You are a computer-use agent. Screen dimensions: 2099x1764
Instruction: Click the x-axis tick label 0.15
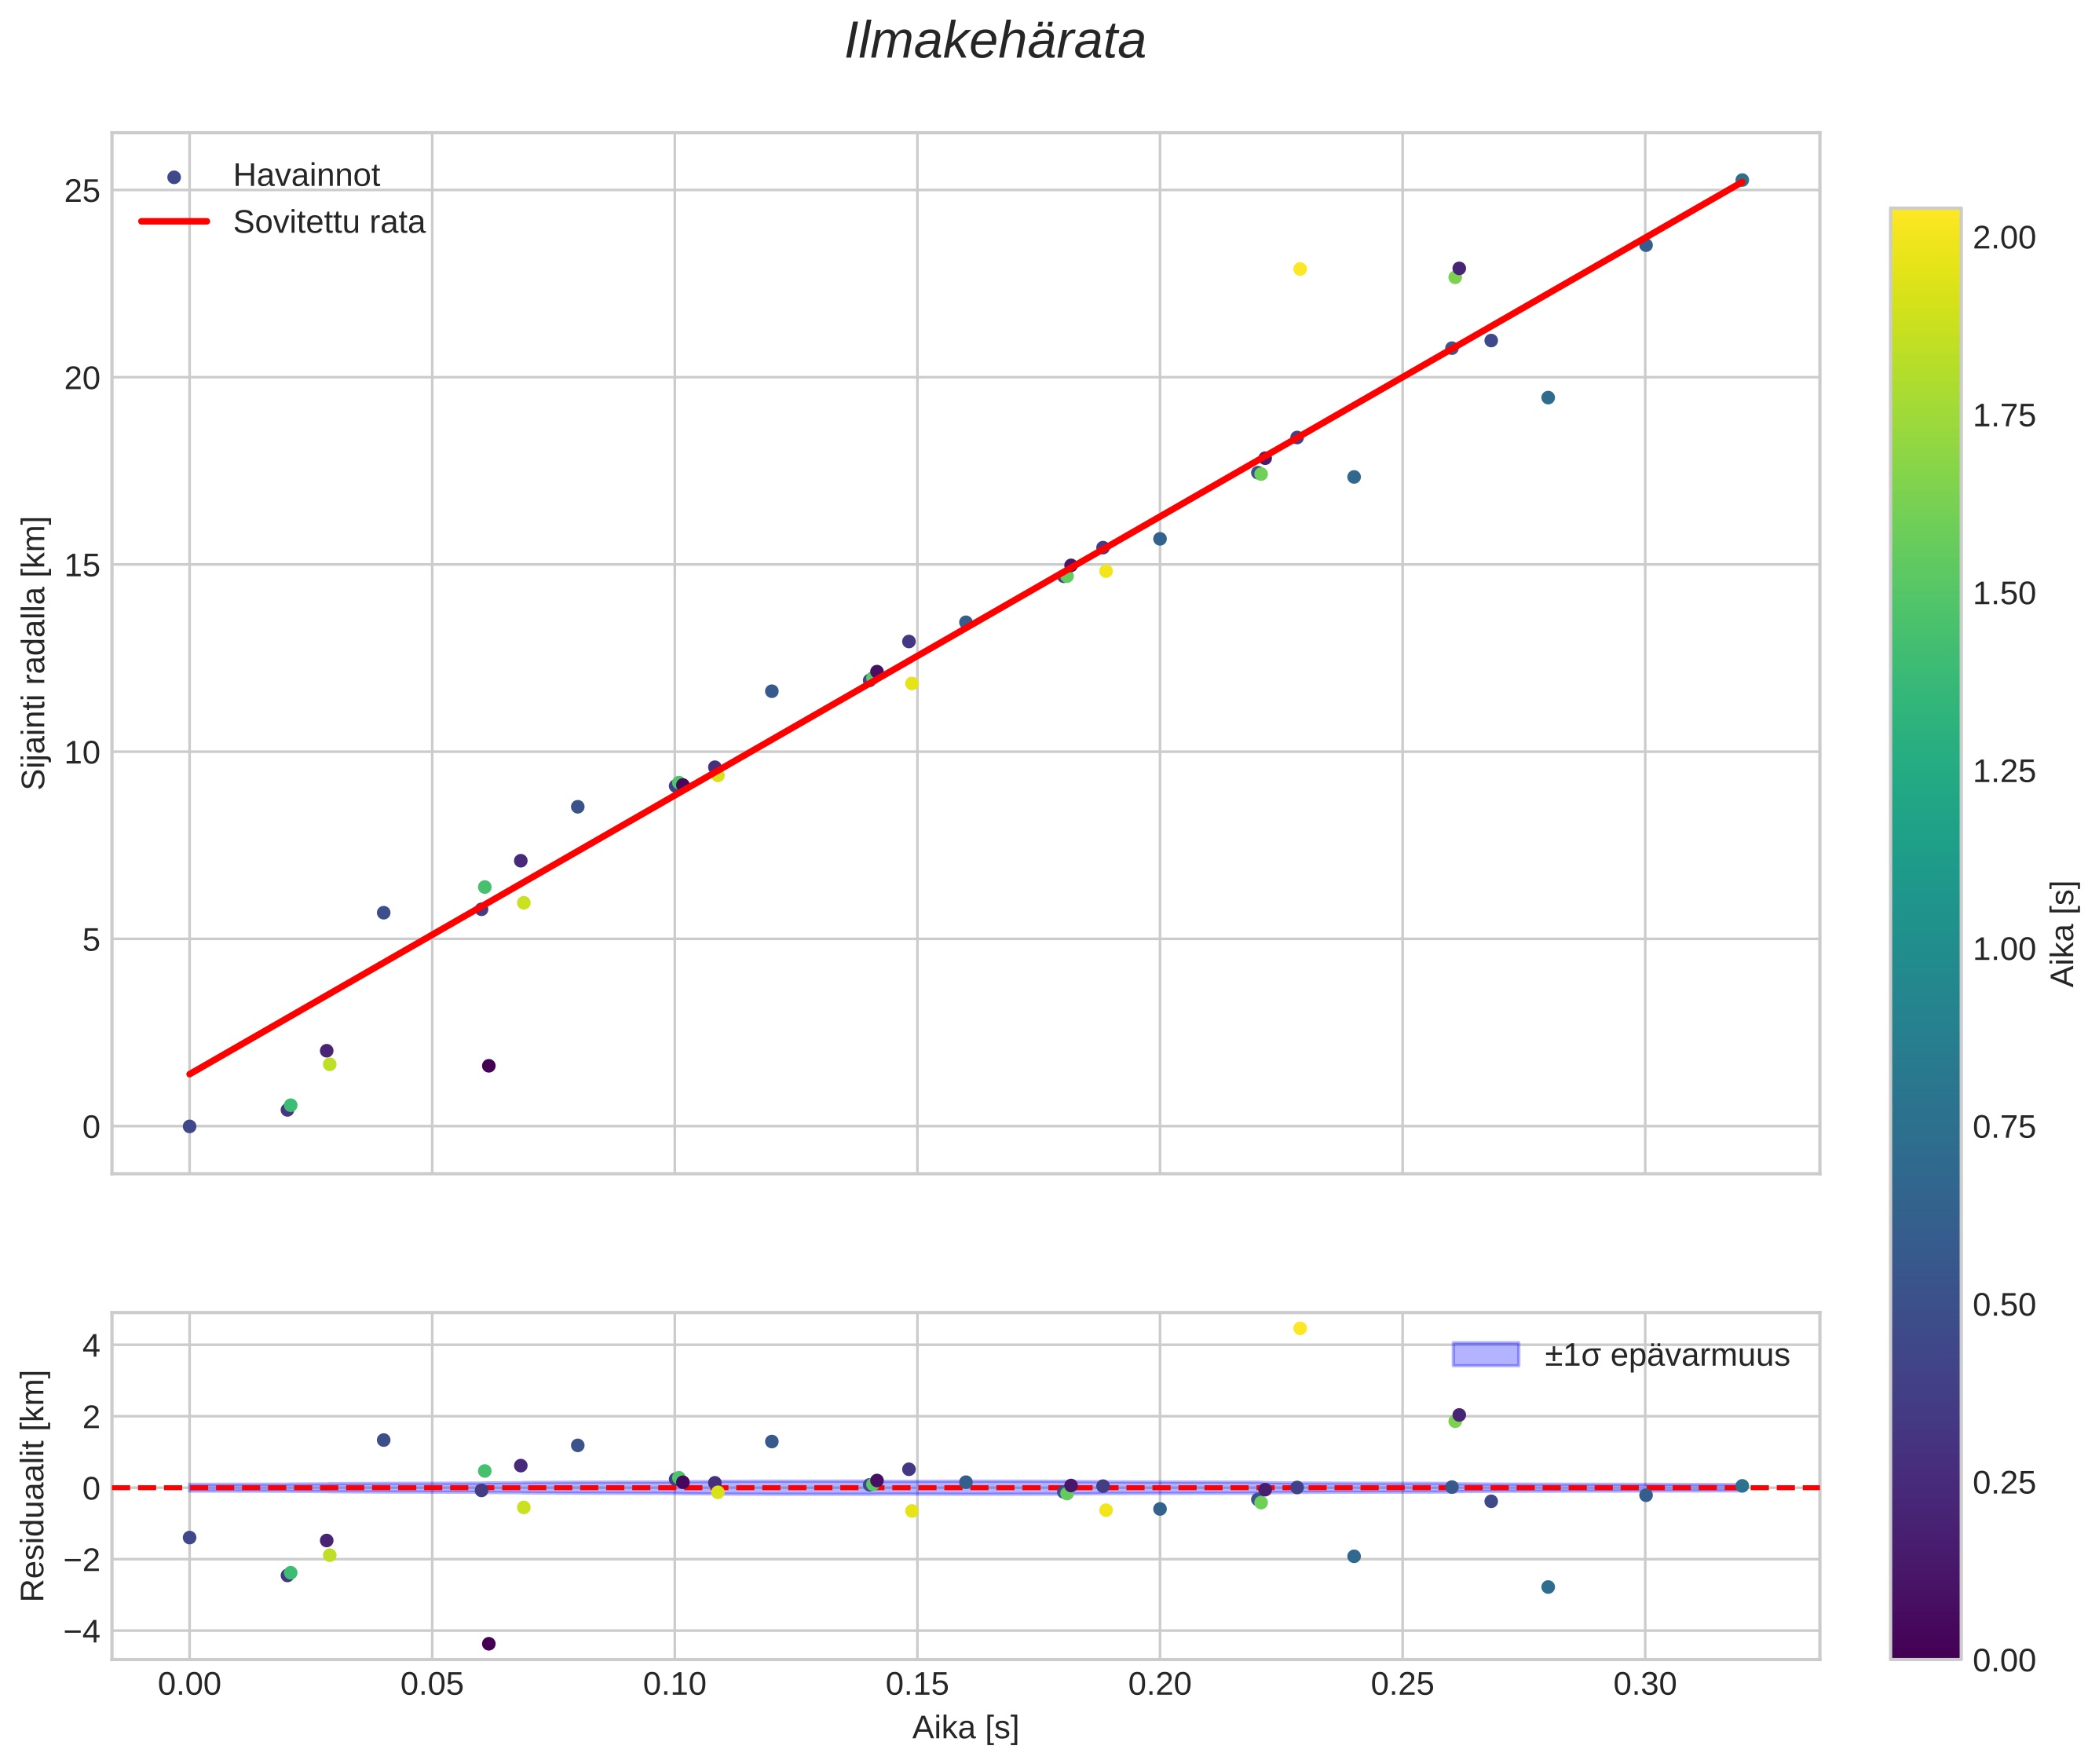click(x=917, y=1685)
